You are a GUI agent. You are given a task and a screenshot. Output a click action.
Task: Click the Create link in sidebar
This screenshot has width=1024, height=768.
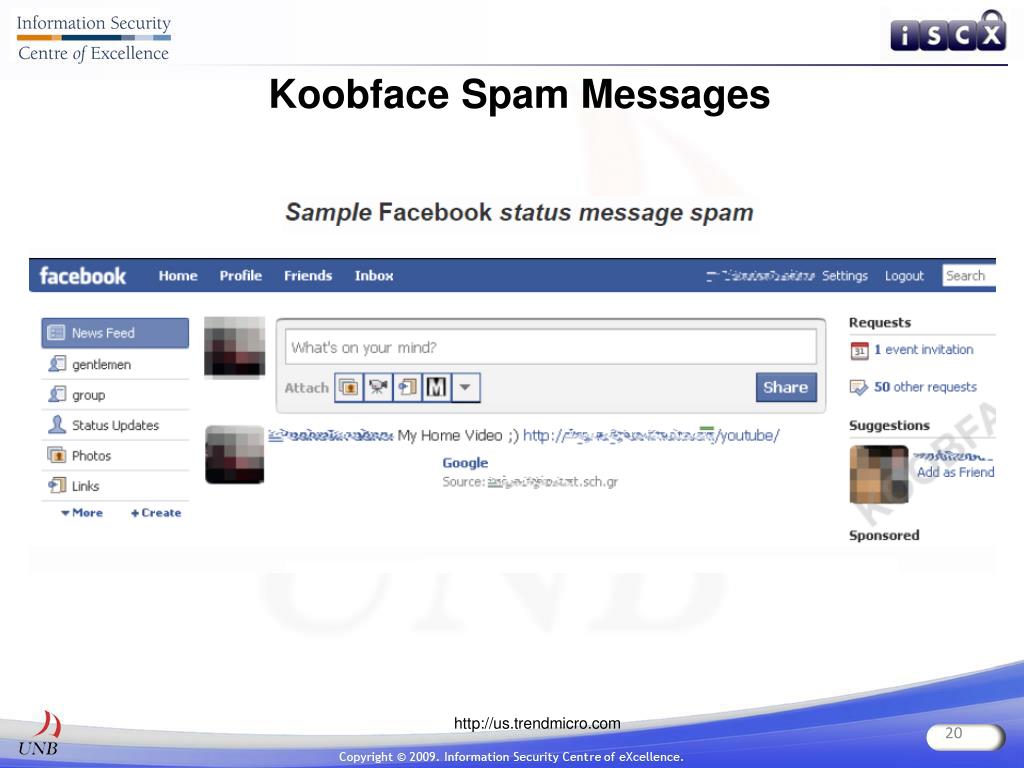click(x=156, y=513)
